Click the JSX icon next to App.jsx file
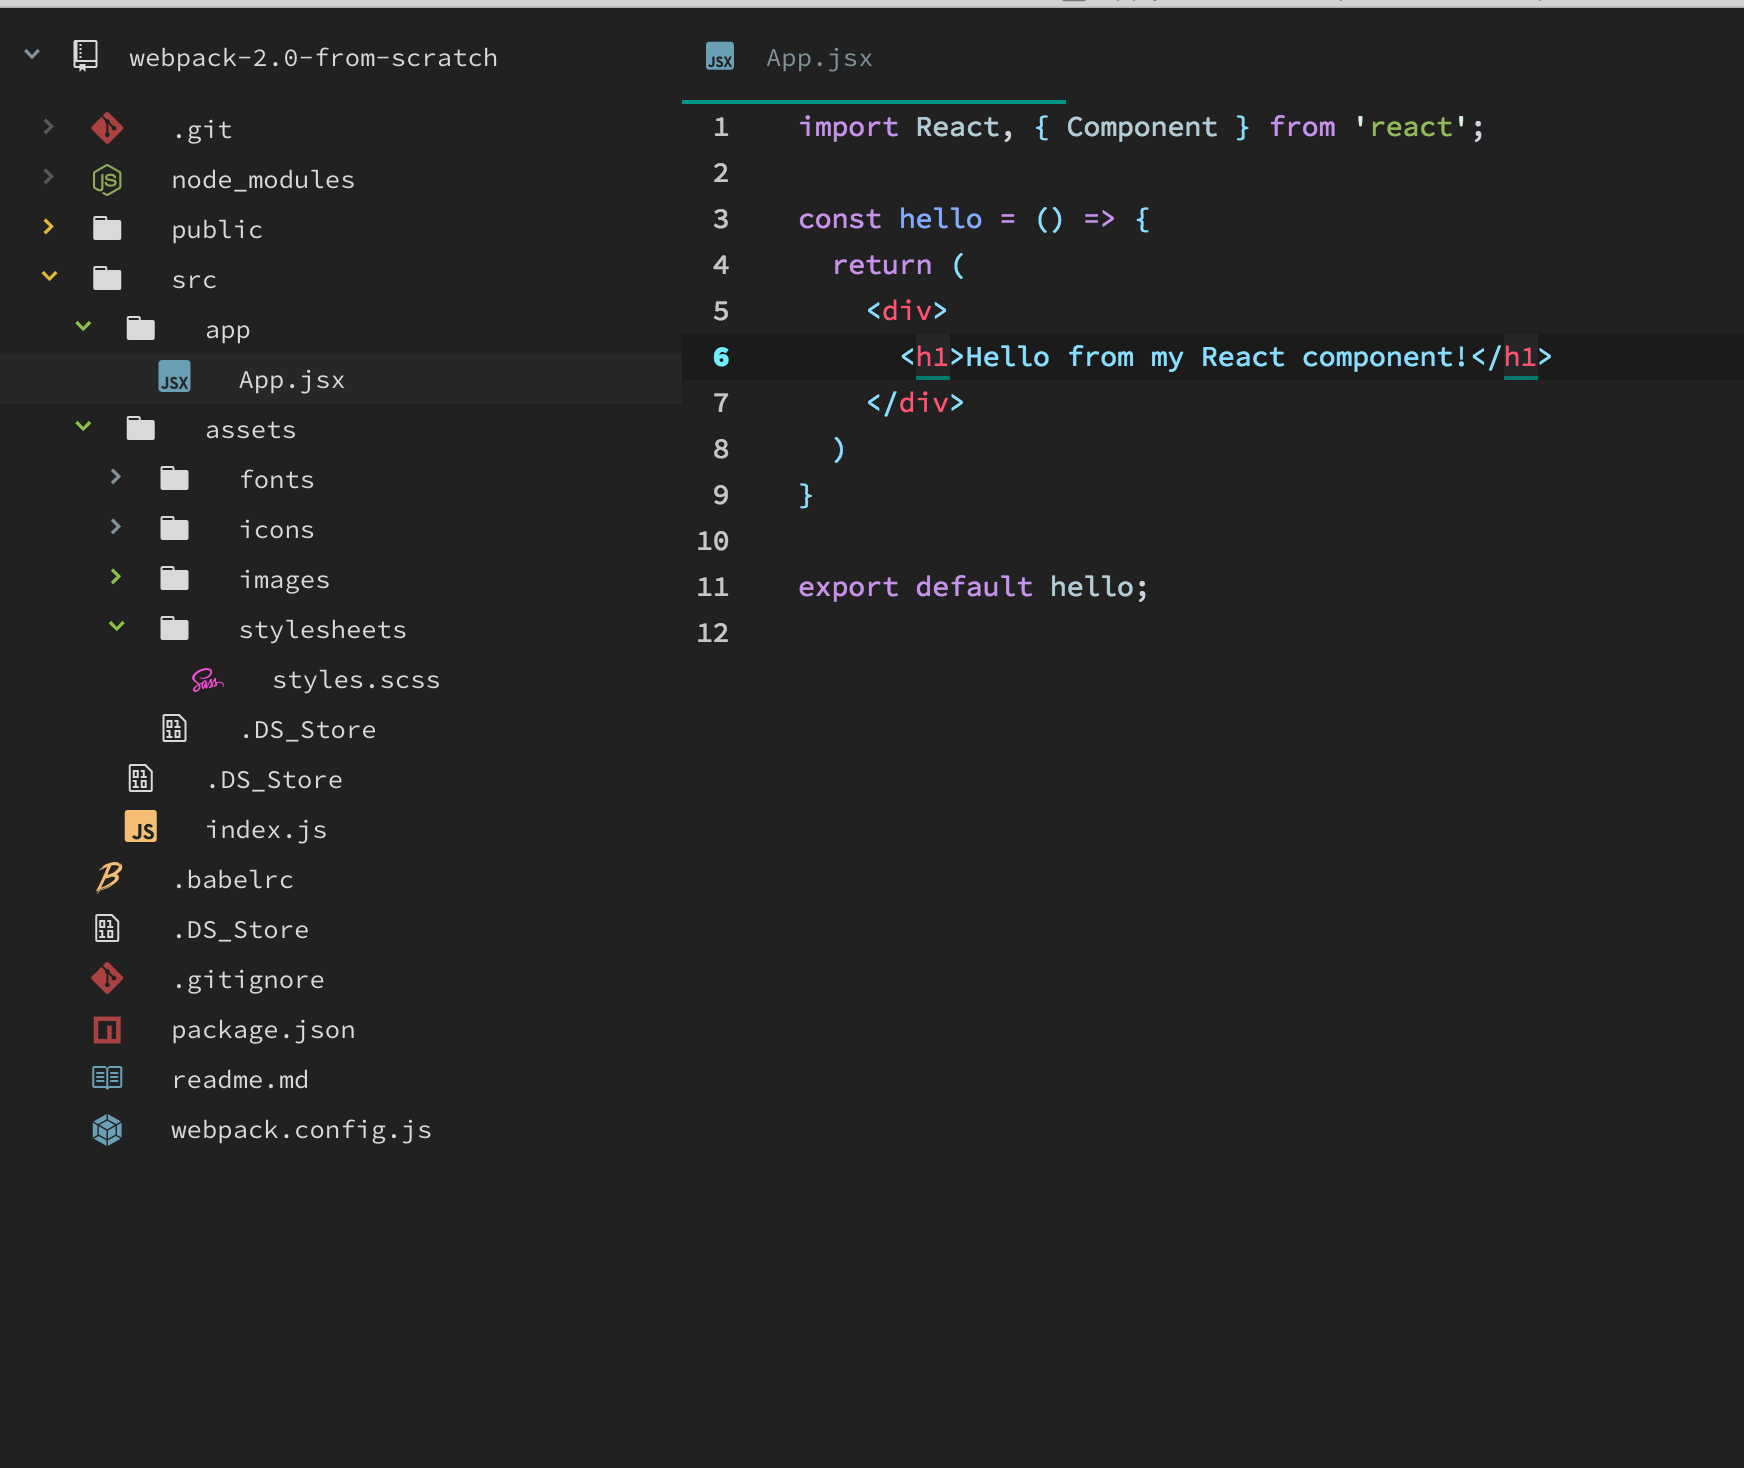 point(175,379)
